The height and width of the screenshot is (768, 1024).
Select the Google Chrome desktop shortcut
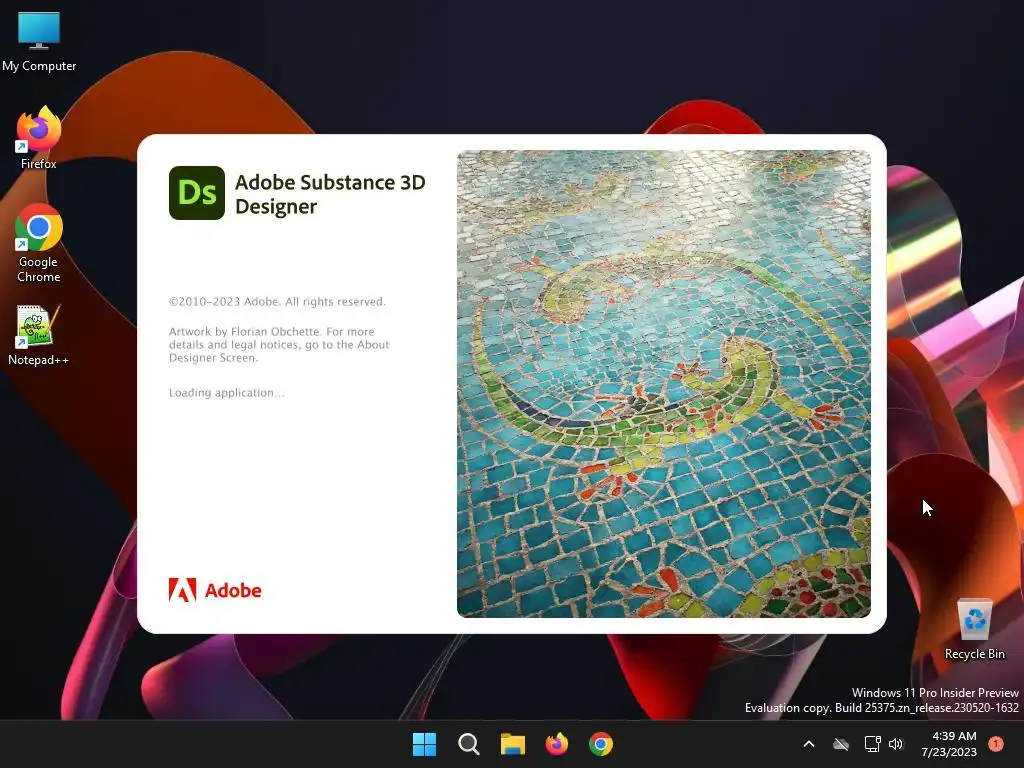39,243
